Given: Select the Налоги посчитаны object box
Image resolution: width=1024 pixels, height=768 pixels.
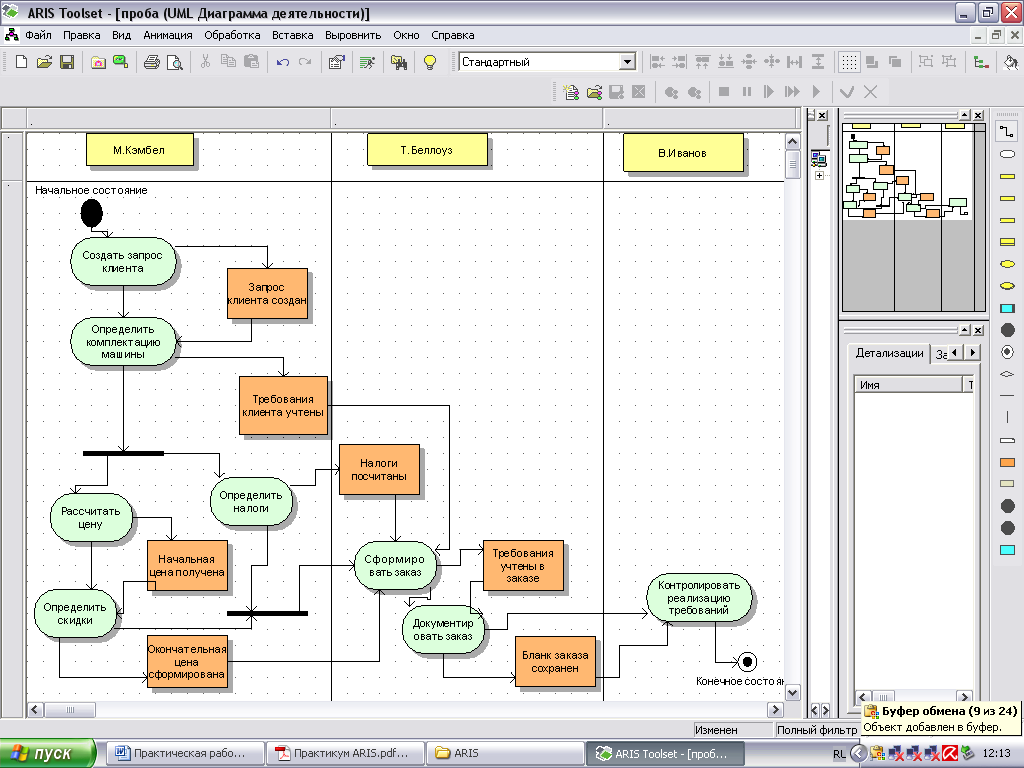Looking at the screenshot, I should 379,470.
